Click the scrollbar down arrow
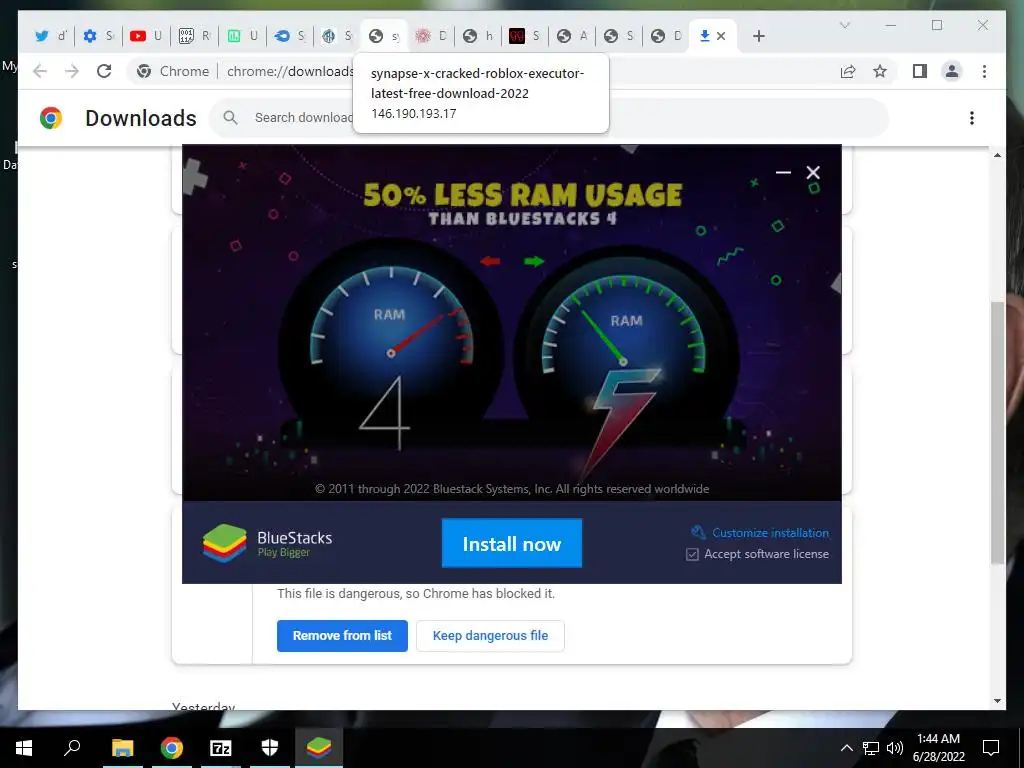This screenshot has width=1024, height=768. pyautogui.click(x=997, y=701)
